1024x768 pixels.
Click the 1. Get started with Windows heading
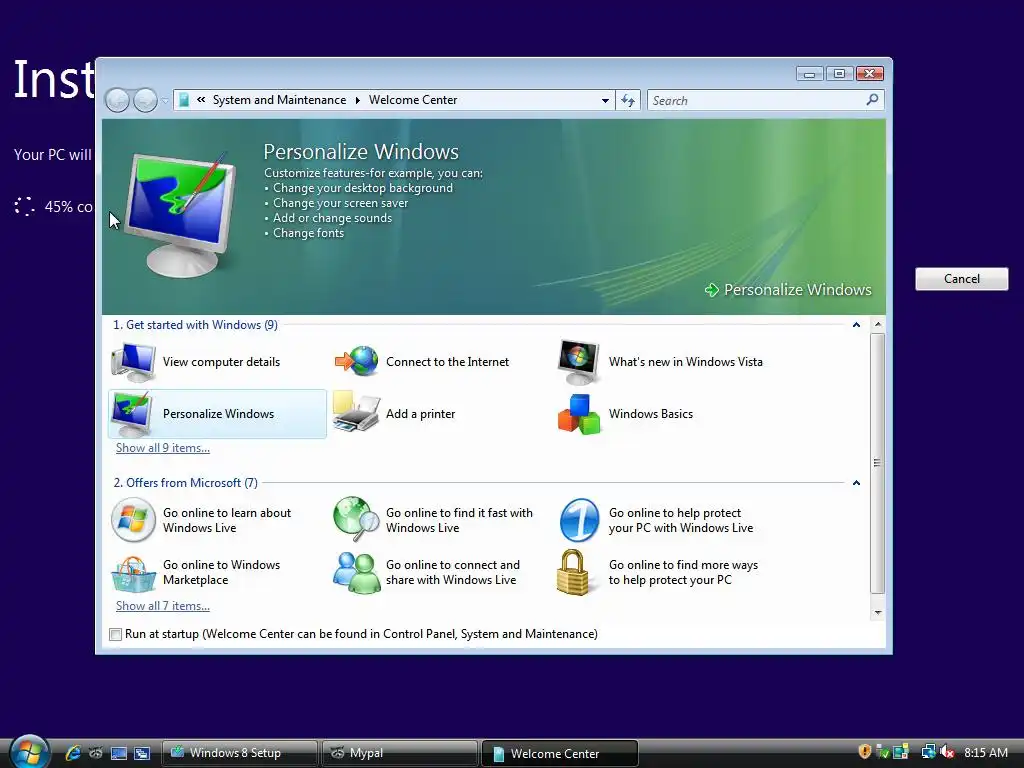pyautogui.click(x=195, y=325)
